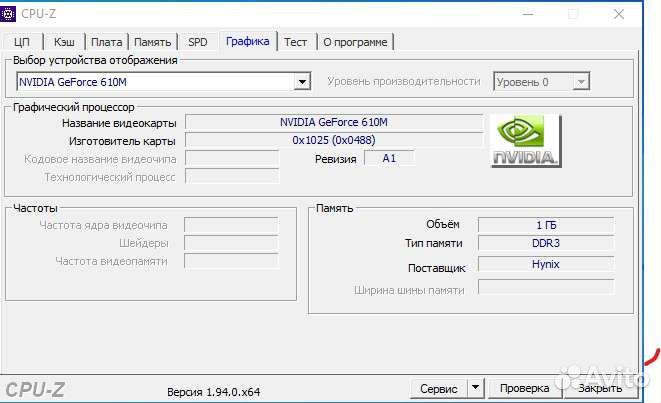Select the Графика tab
661x403 pixels.
tap(247, 41)
